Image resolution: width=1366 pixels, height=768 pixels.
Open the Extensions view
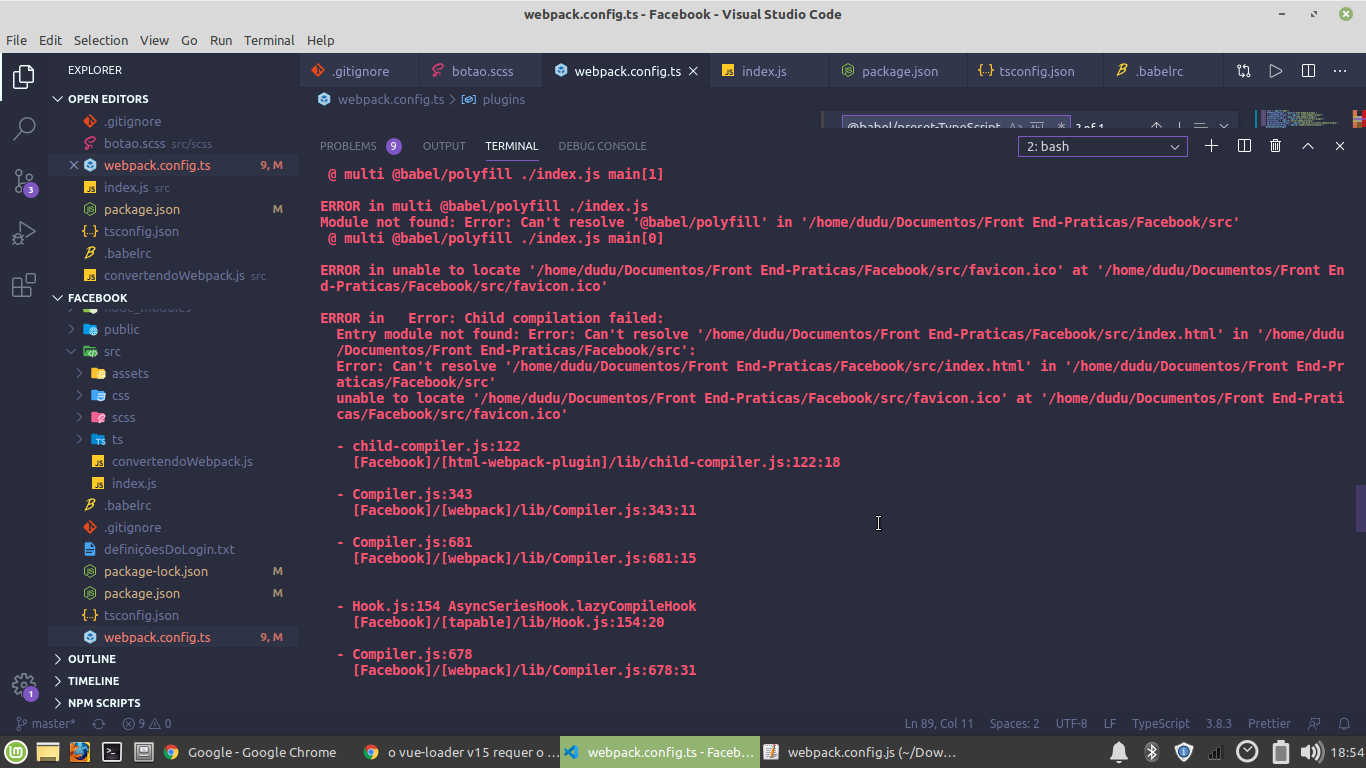24,287
